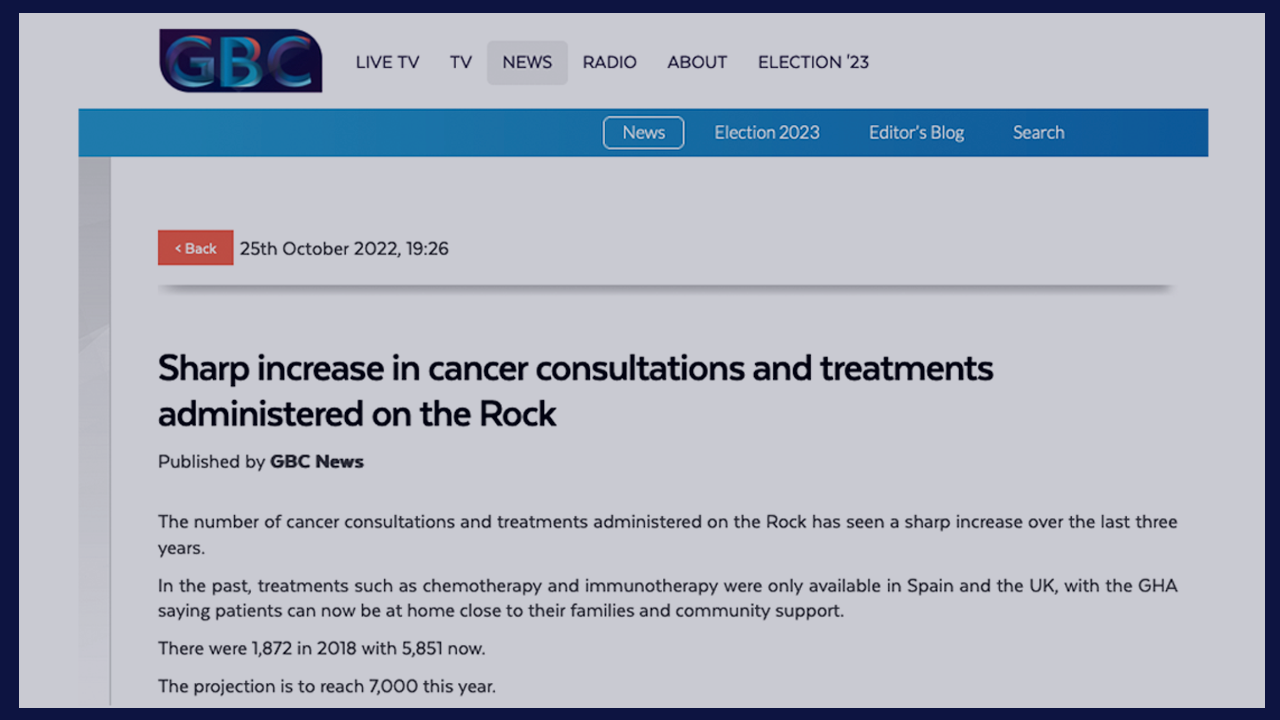Open the LIVE TV menu item

coord(387,62)
